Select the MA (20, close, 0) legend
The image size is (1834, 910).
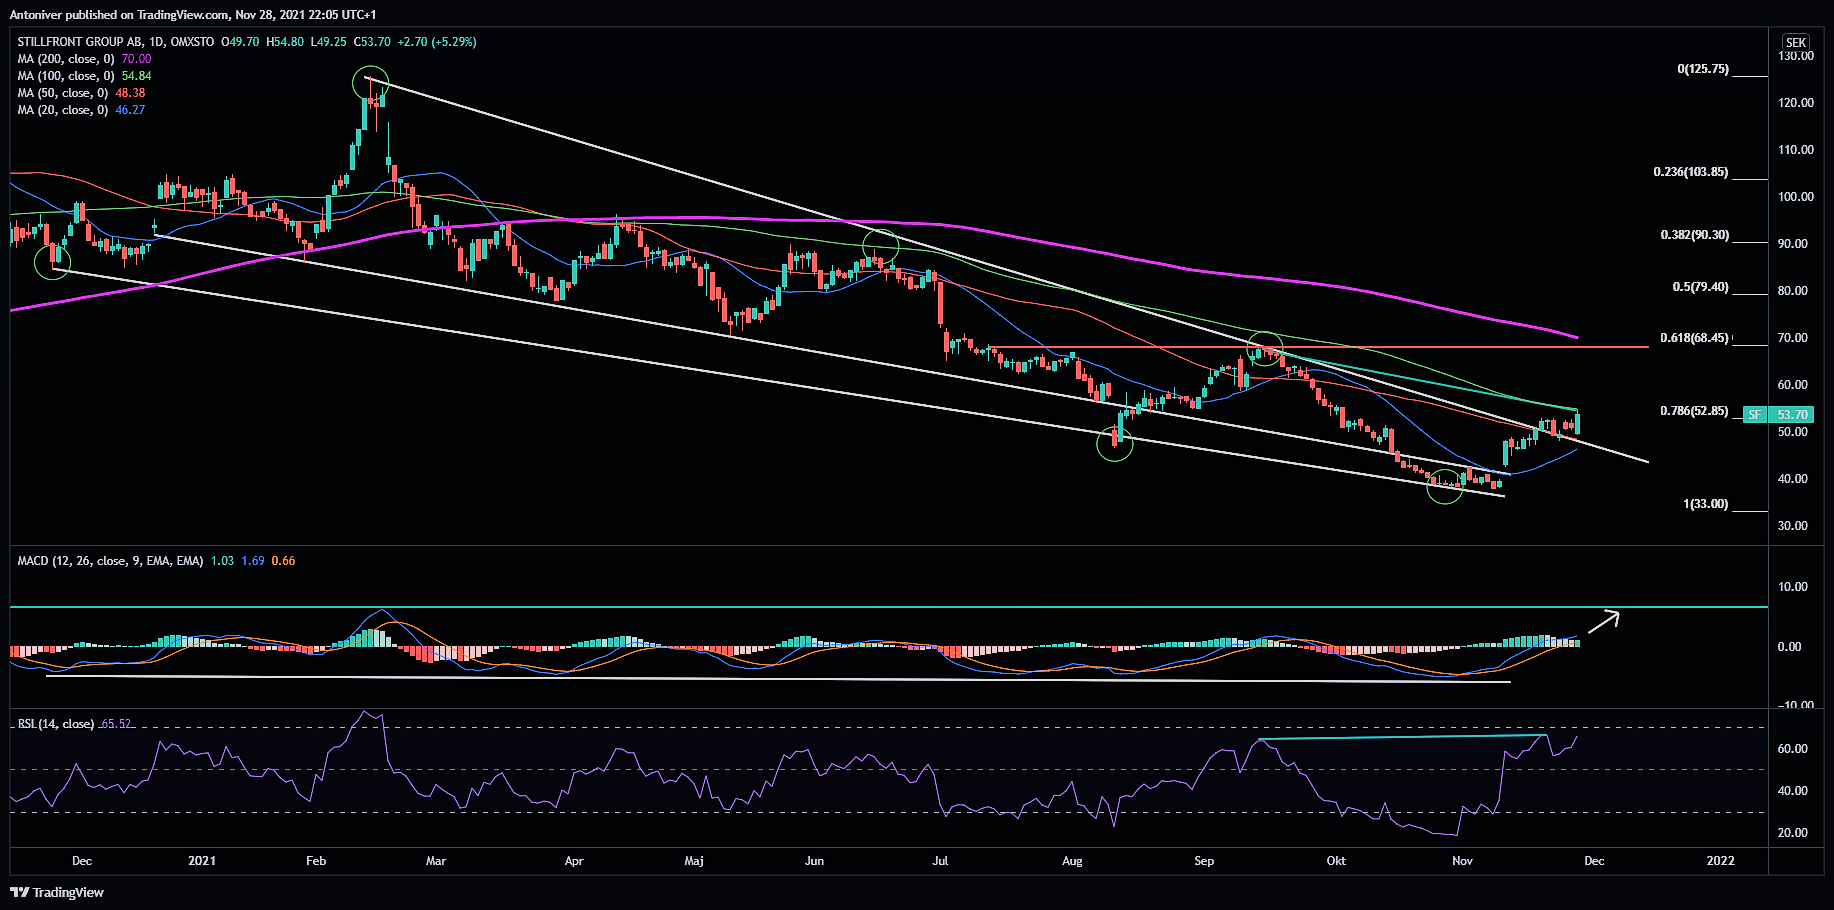62,110
